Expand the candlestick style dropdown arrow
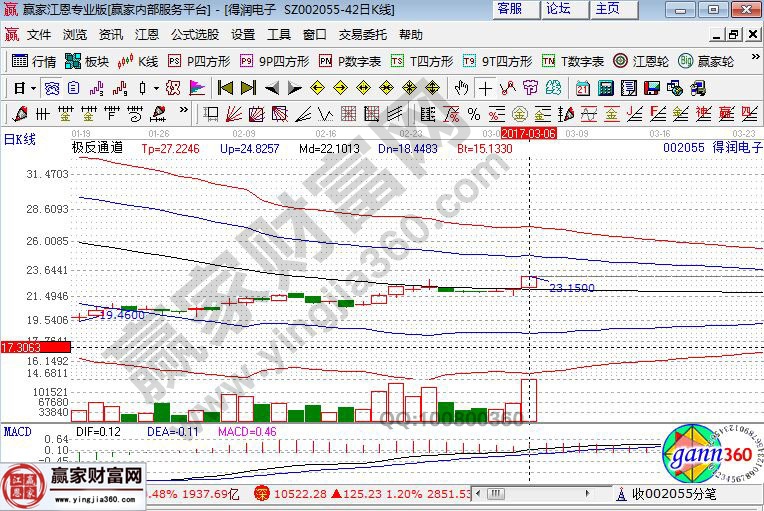The height and width of the screenshot is (511, 764). (x=156, y=89)
